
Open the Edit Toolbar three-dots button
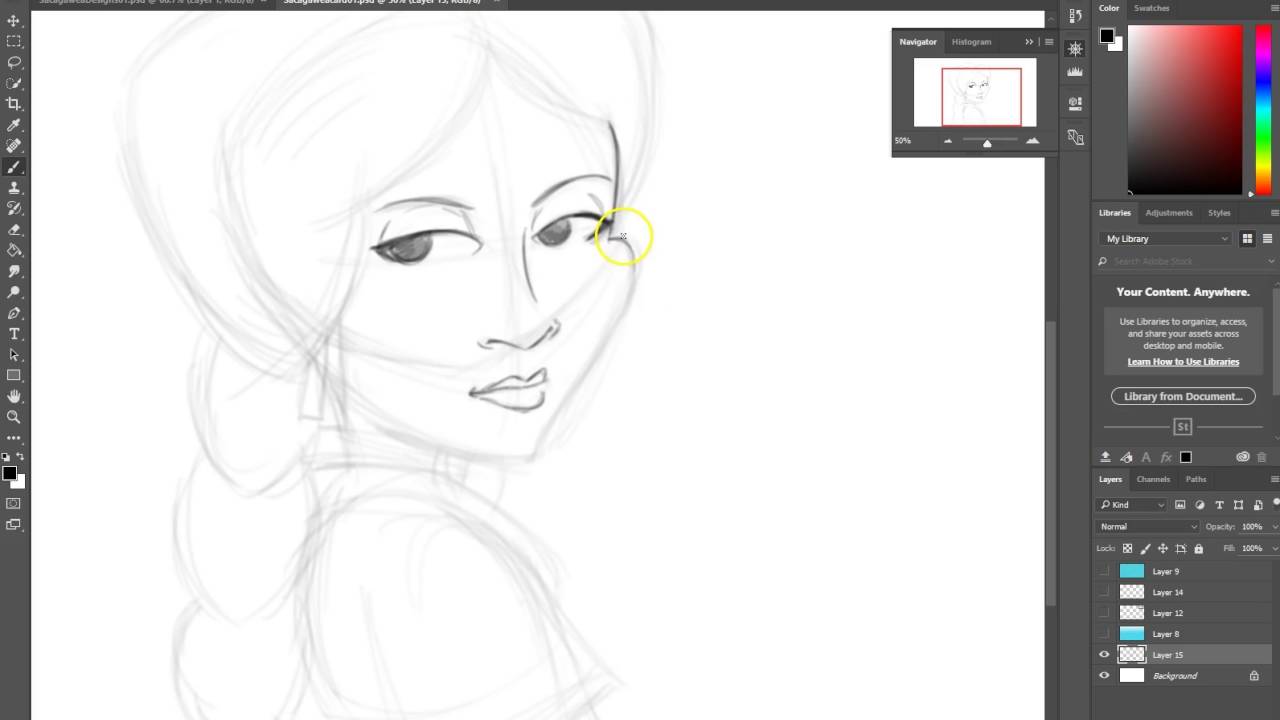14,438
